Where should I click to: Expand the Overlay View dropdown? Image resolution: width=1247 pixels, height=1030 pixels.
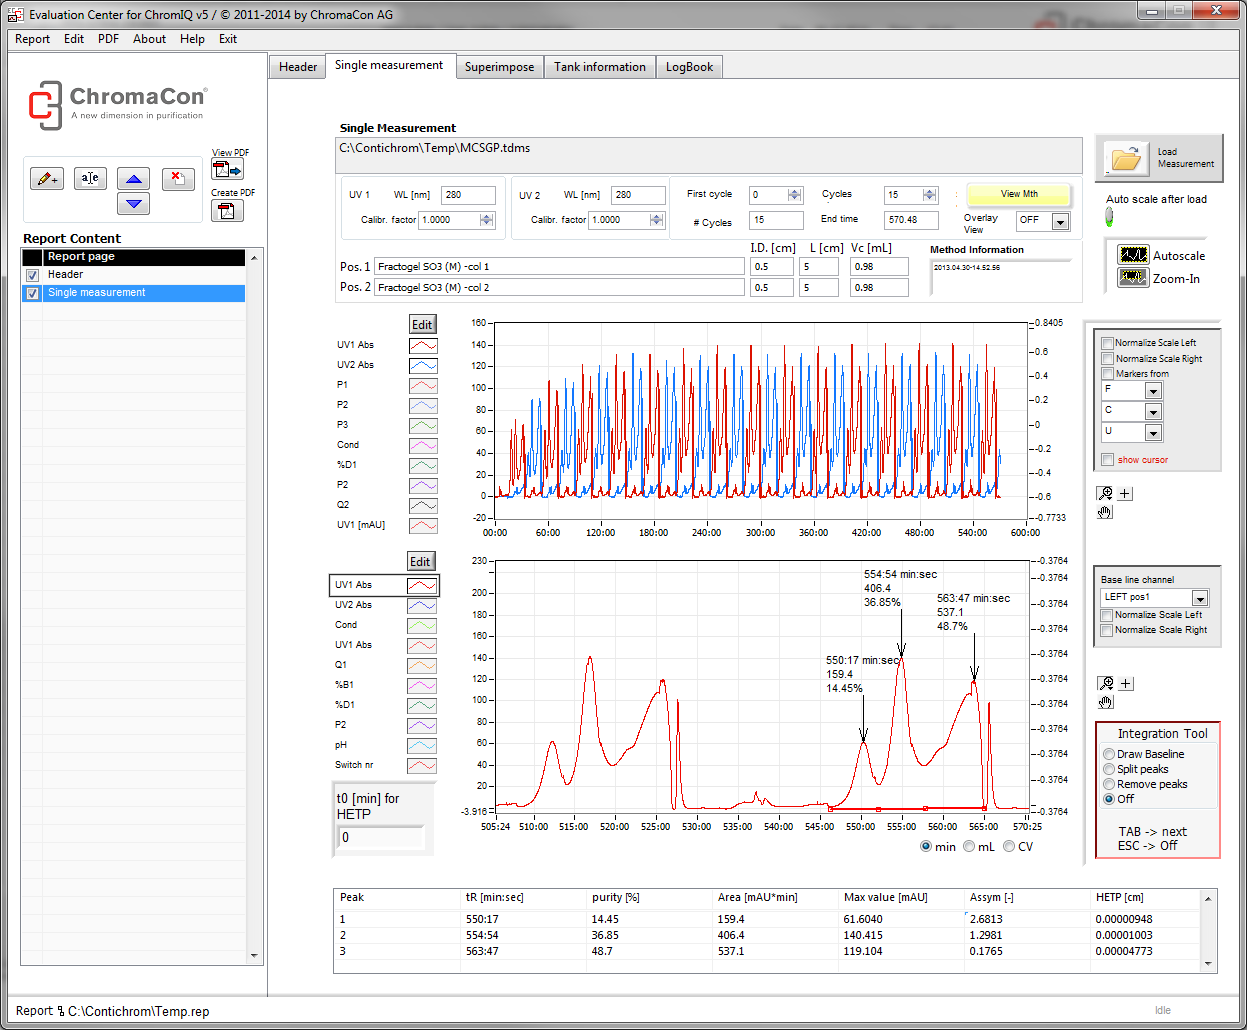point(1060,221)
